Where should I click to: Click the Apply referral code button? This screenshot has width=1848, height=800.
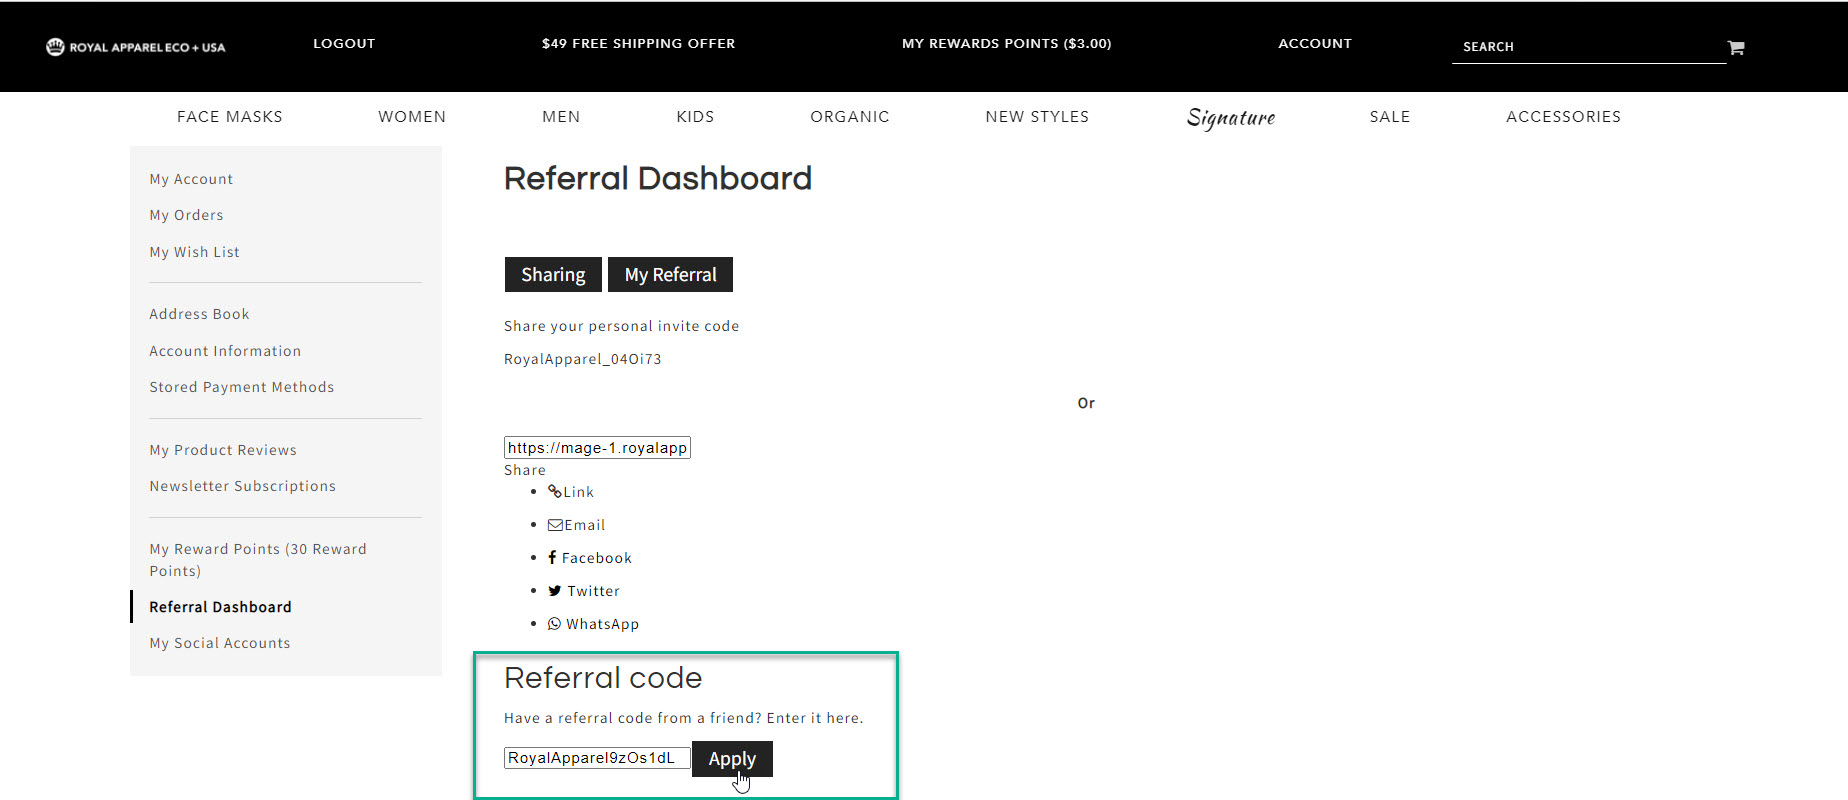pos(732,759)
